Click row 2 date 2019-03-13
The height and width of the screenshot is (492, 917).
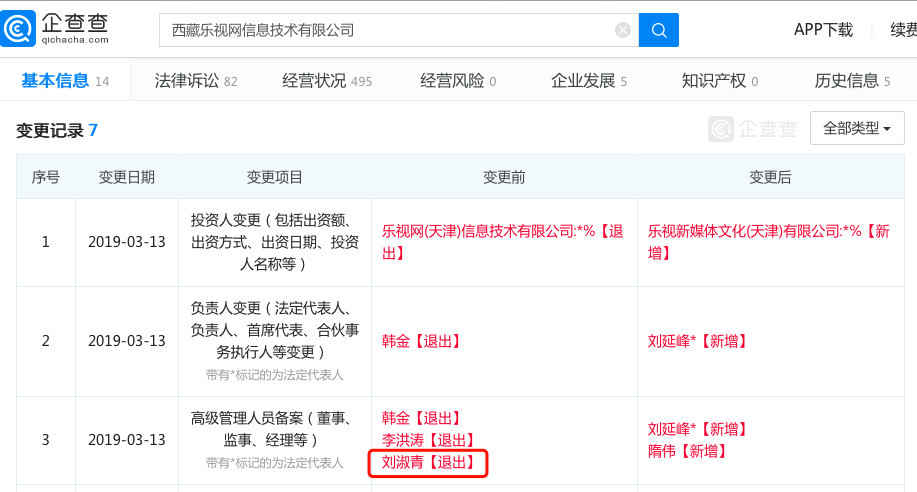point(127,340)
